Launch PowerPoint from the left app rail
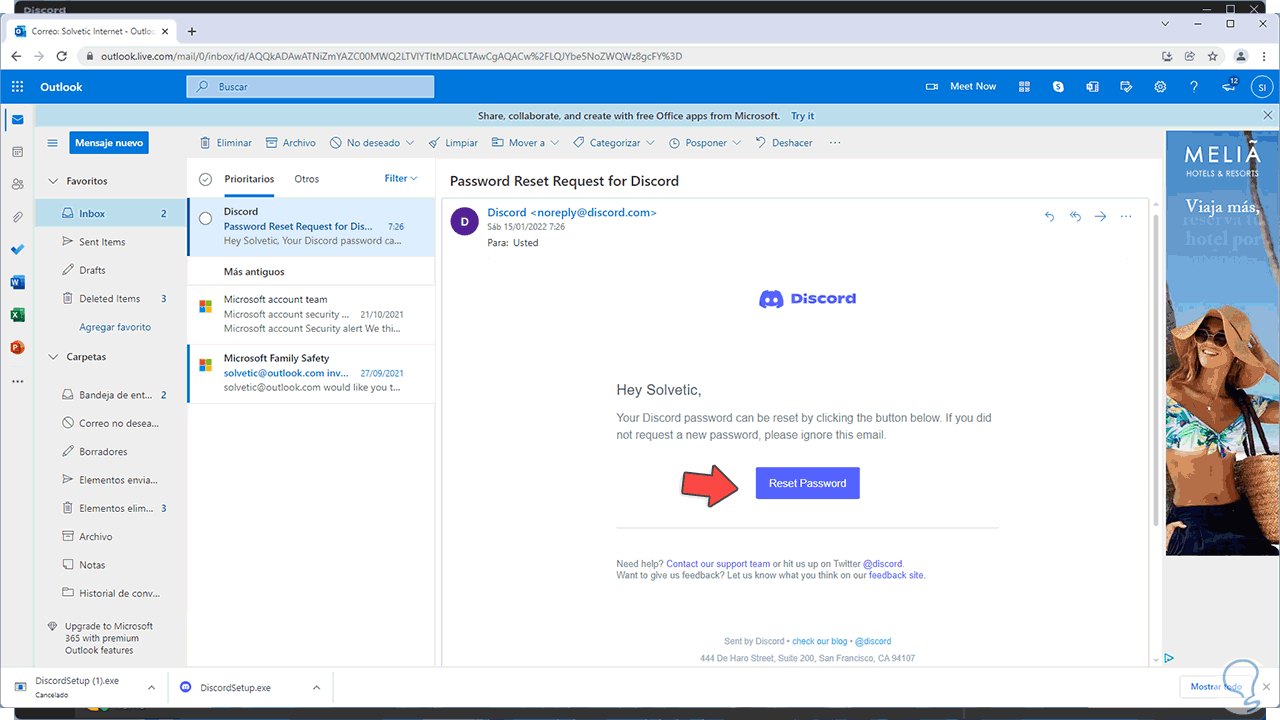The image size is (1280, 720). [x=17, y=348]
